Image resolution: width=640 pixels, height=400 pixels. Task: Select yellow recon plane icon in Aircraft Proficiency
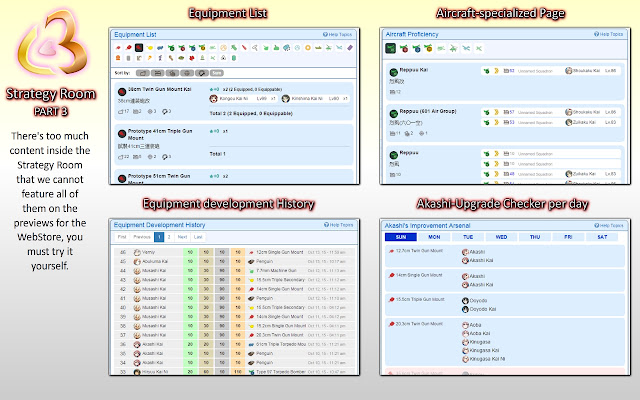click(429, 49)
